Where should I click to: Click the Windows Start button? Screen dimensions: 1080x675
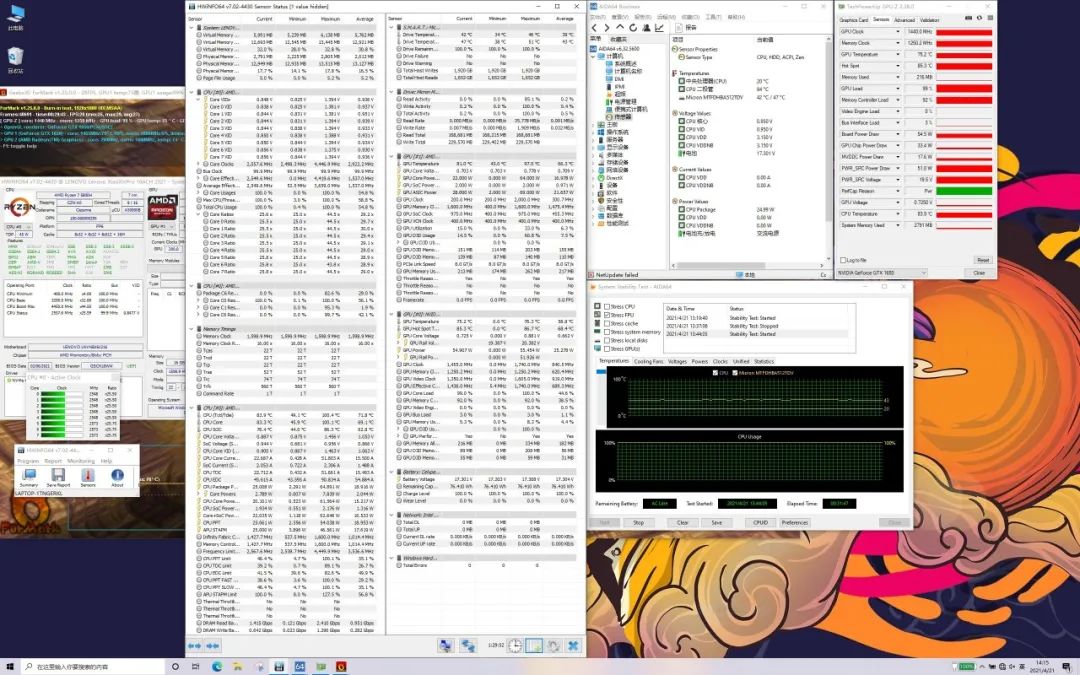click(10, 665)
